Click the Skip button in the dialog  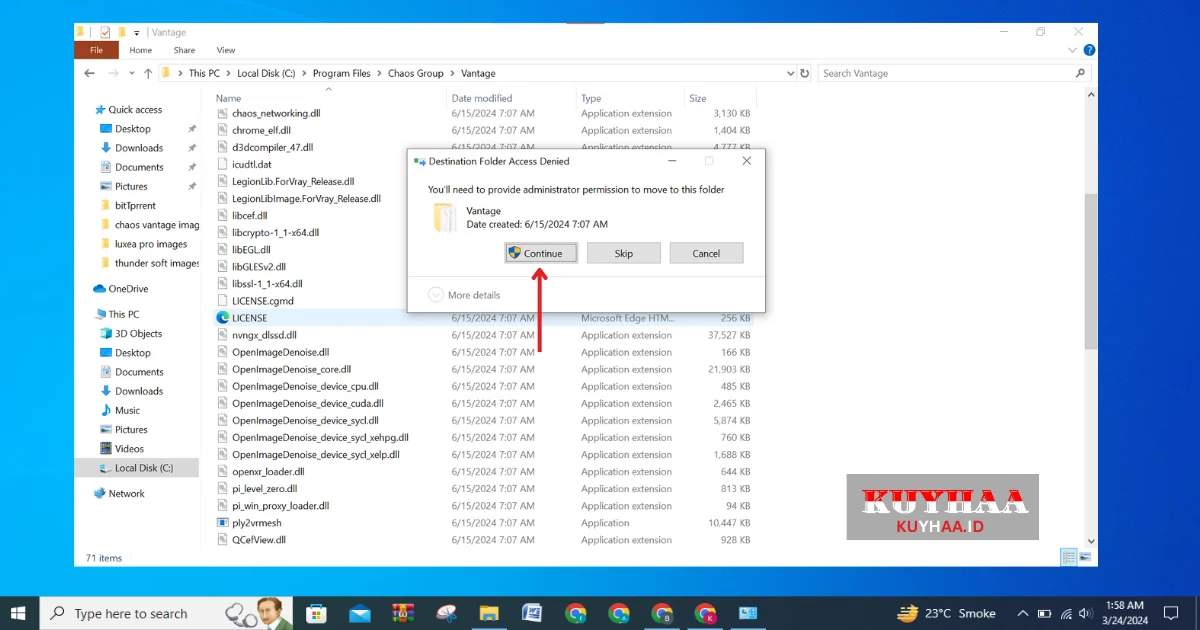pos(624,253)
